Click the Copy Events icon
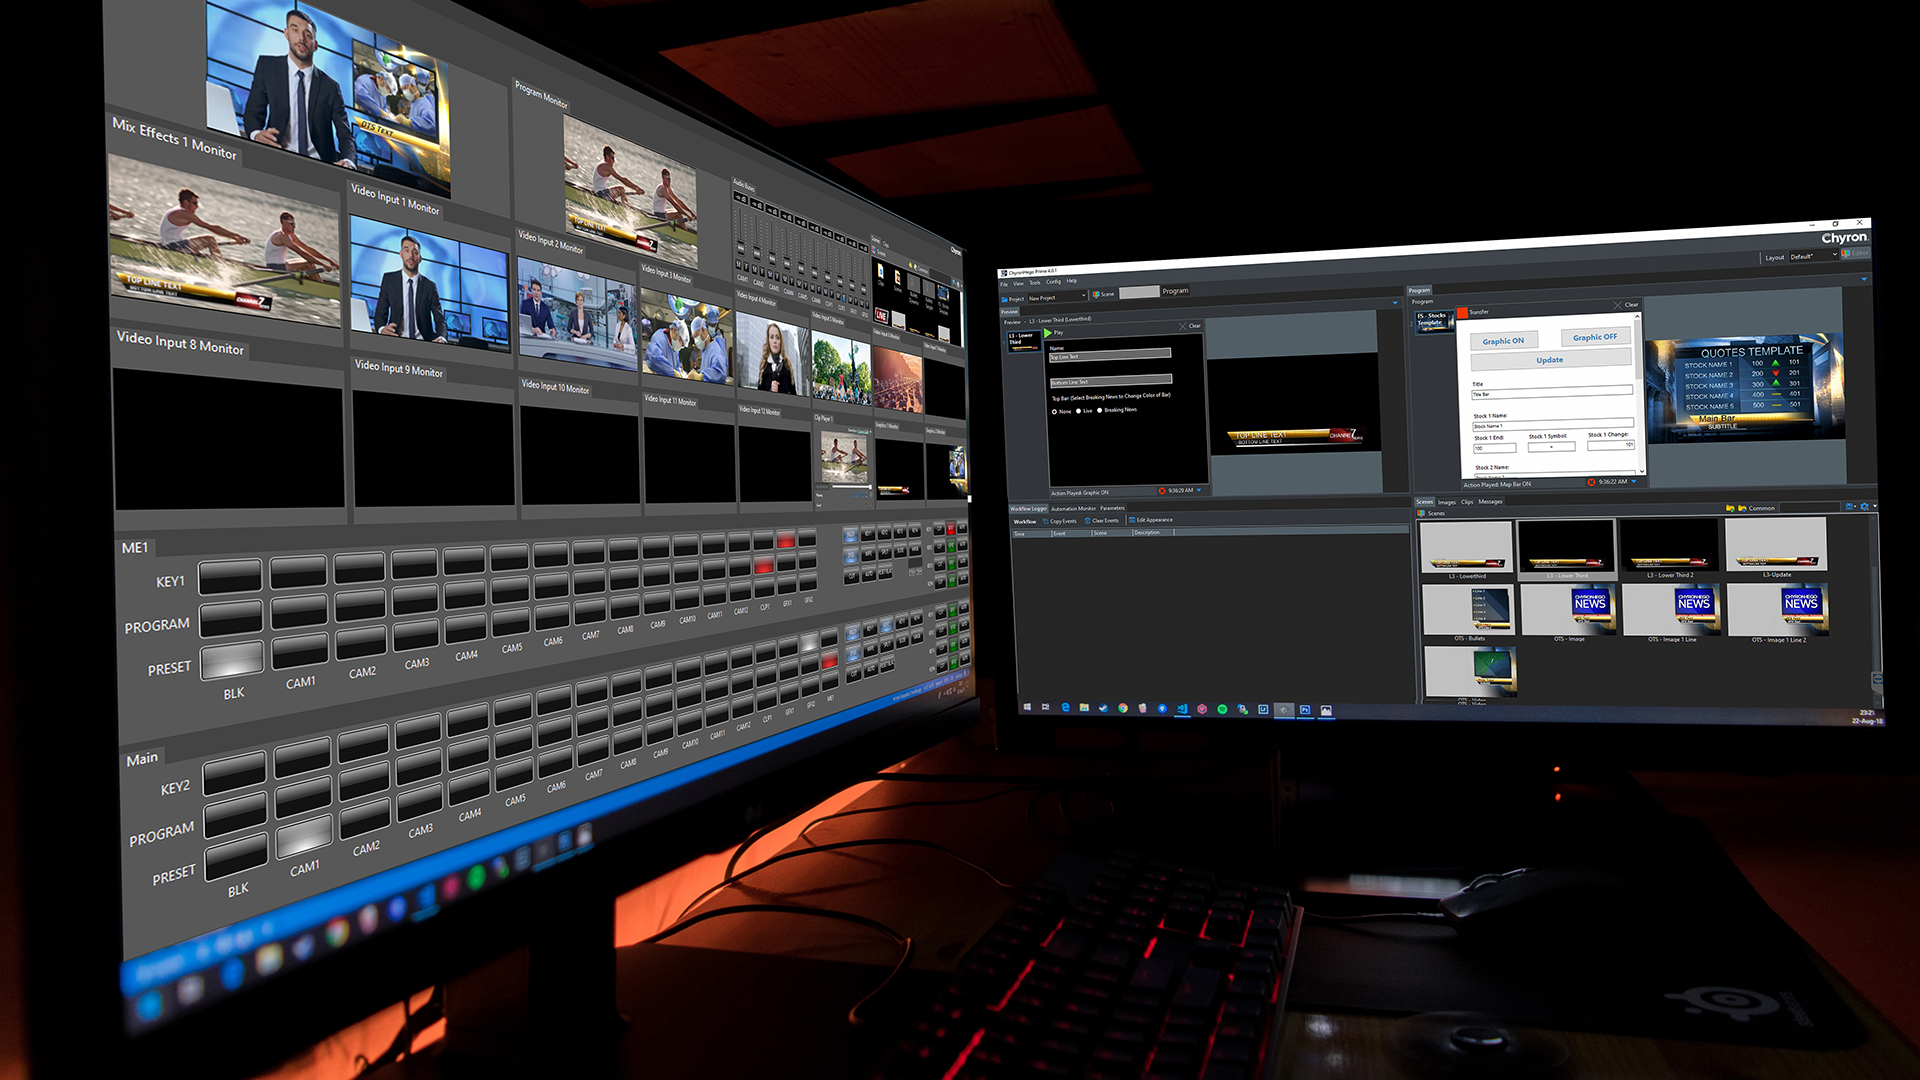The width and height of the screenshot is (1920, 1080). click(x=1046, y=521)
